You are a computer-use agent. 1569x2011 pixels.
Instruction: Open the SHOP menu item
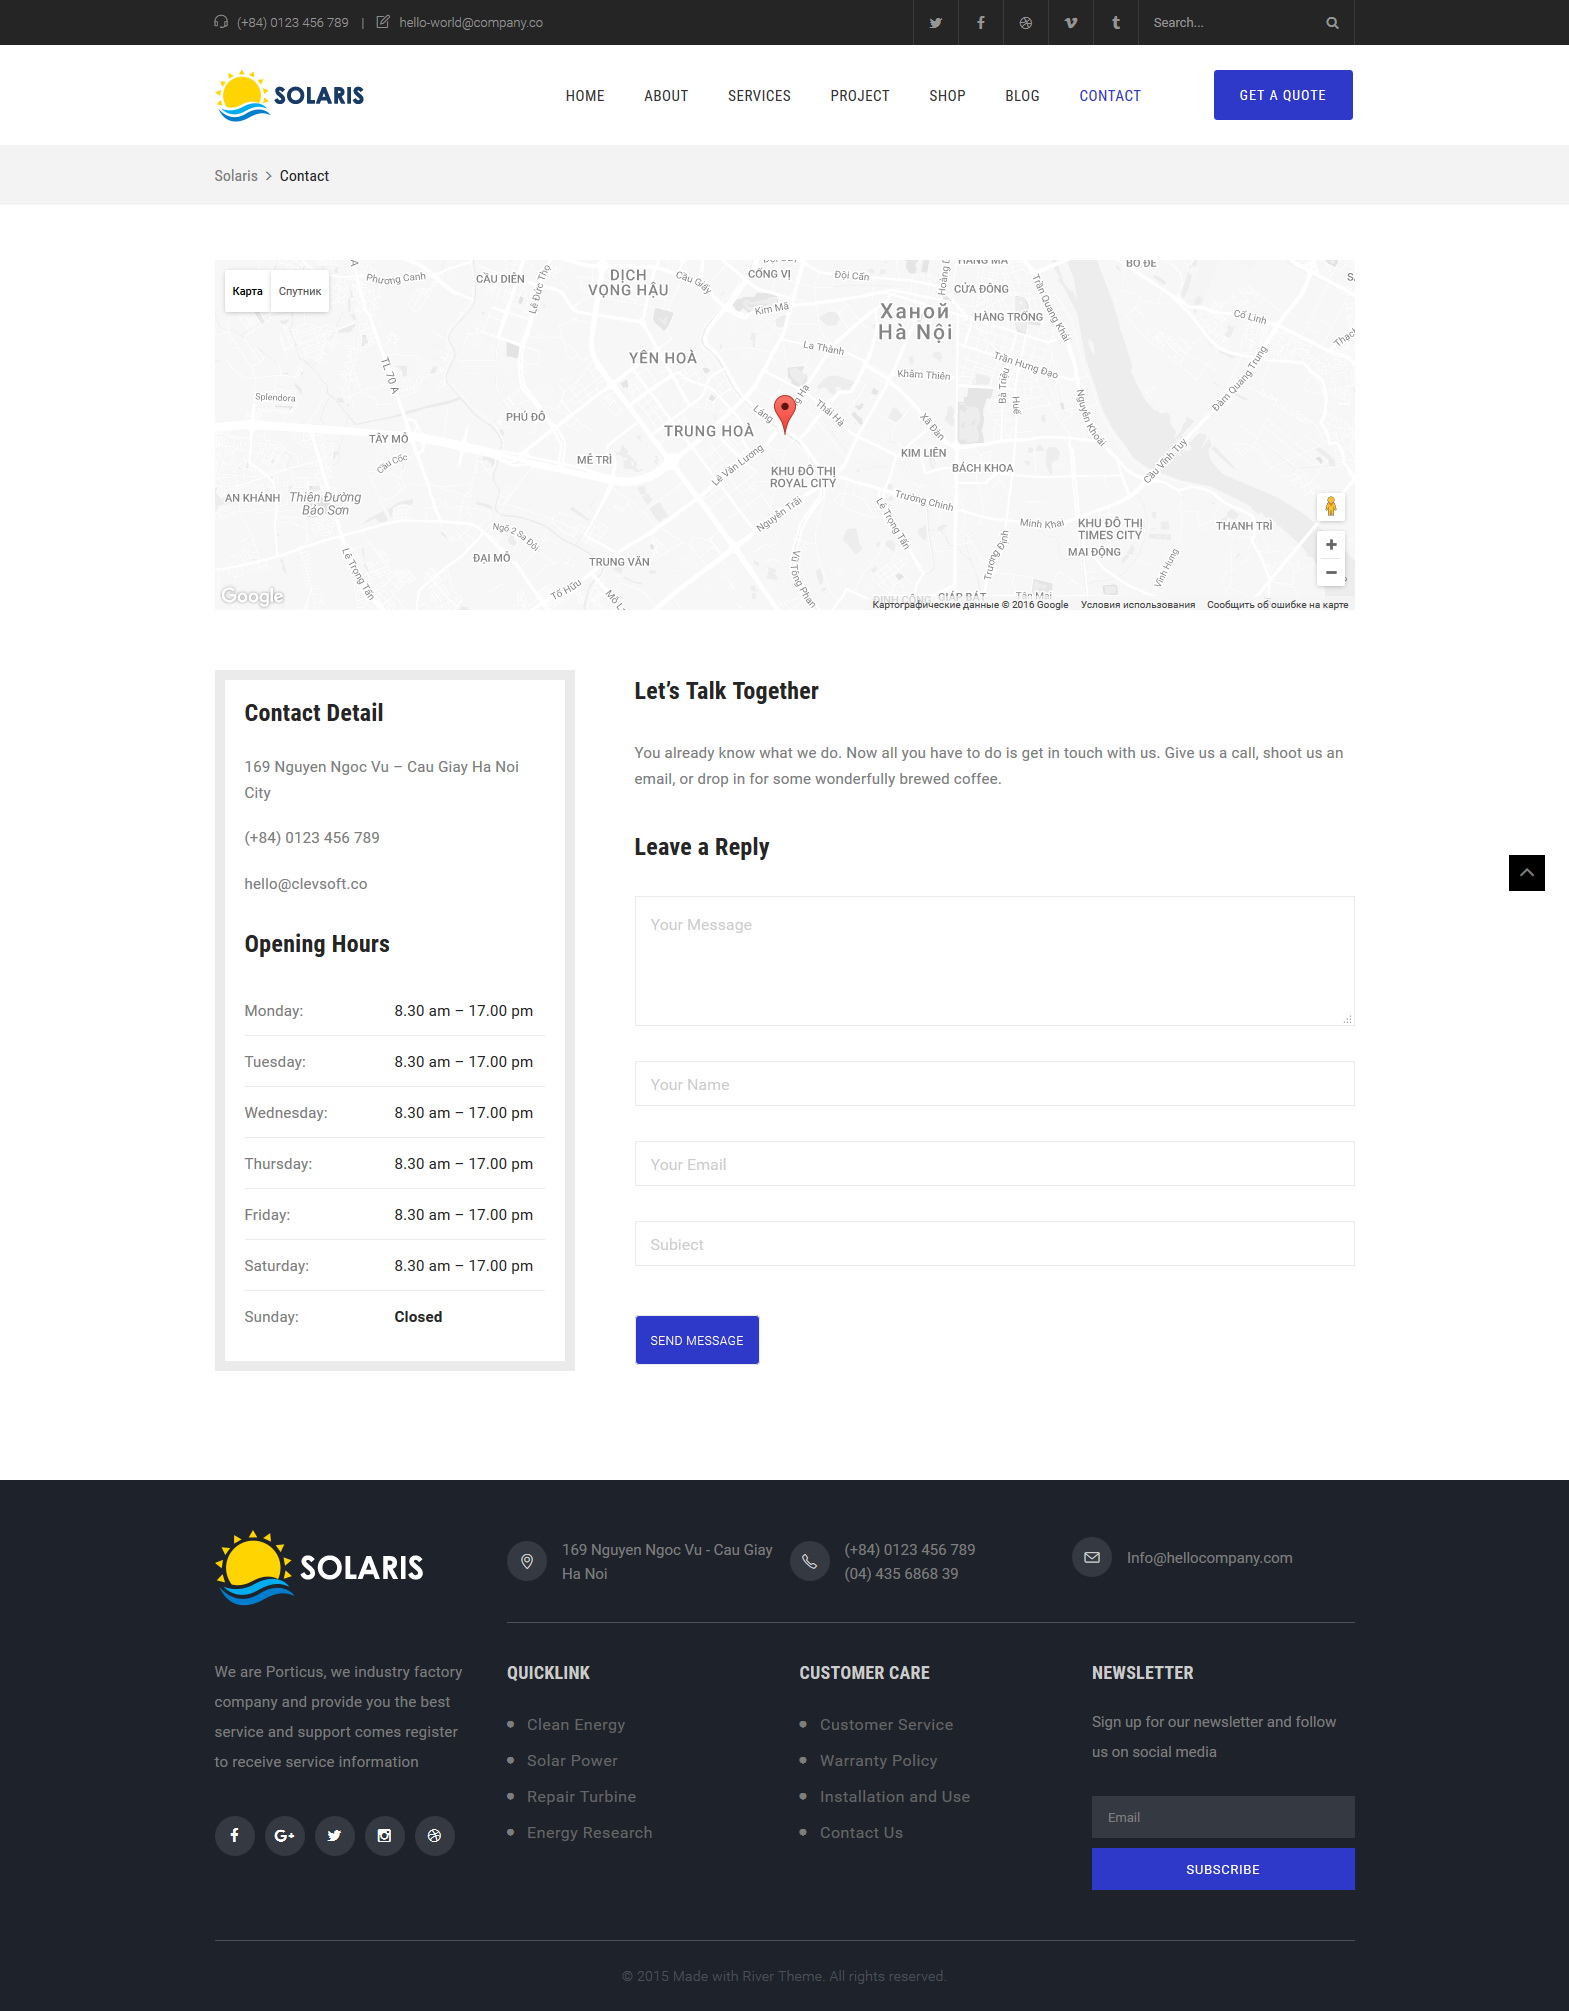coord(947,96)
